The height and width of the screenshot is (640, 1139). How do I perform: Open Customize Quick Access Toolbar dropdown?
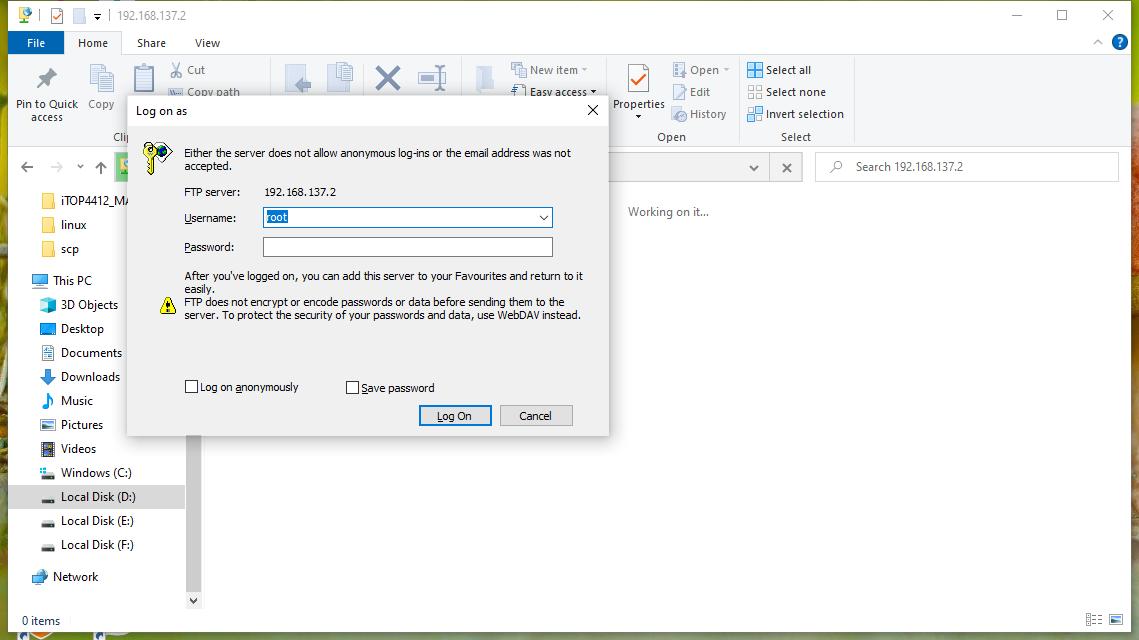[97, 16]
